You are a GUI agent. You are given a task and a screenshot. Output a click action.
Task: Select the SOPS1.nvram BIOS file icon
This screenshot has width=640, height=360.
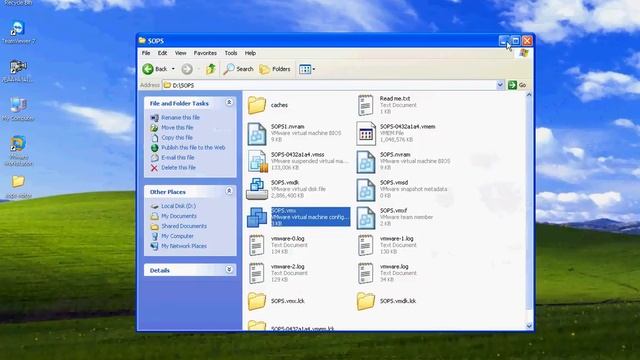click(x=257, y=133)
